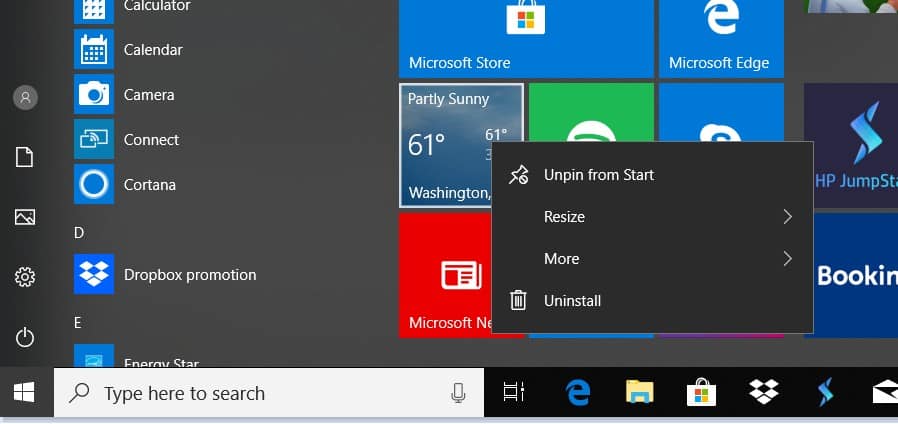Open the Weather tile showing Partly Sunny
The width and height of the screenshot is (898, 424).
click(x=445, y=146)
